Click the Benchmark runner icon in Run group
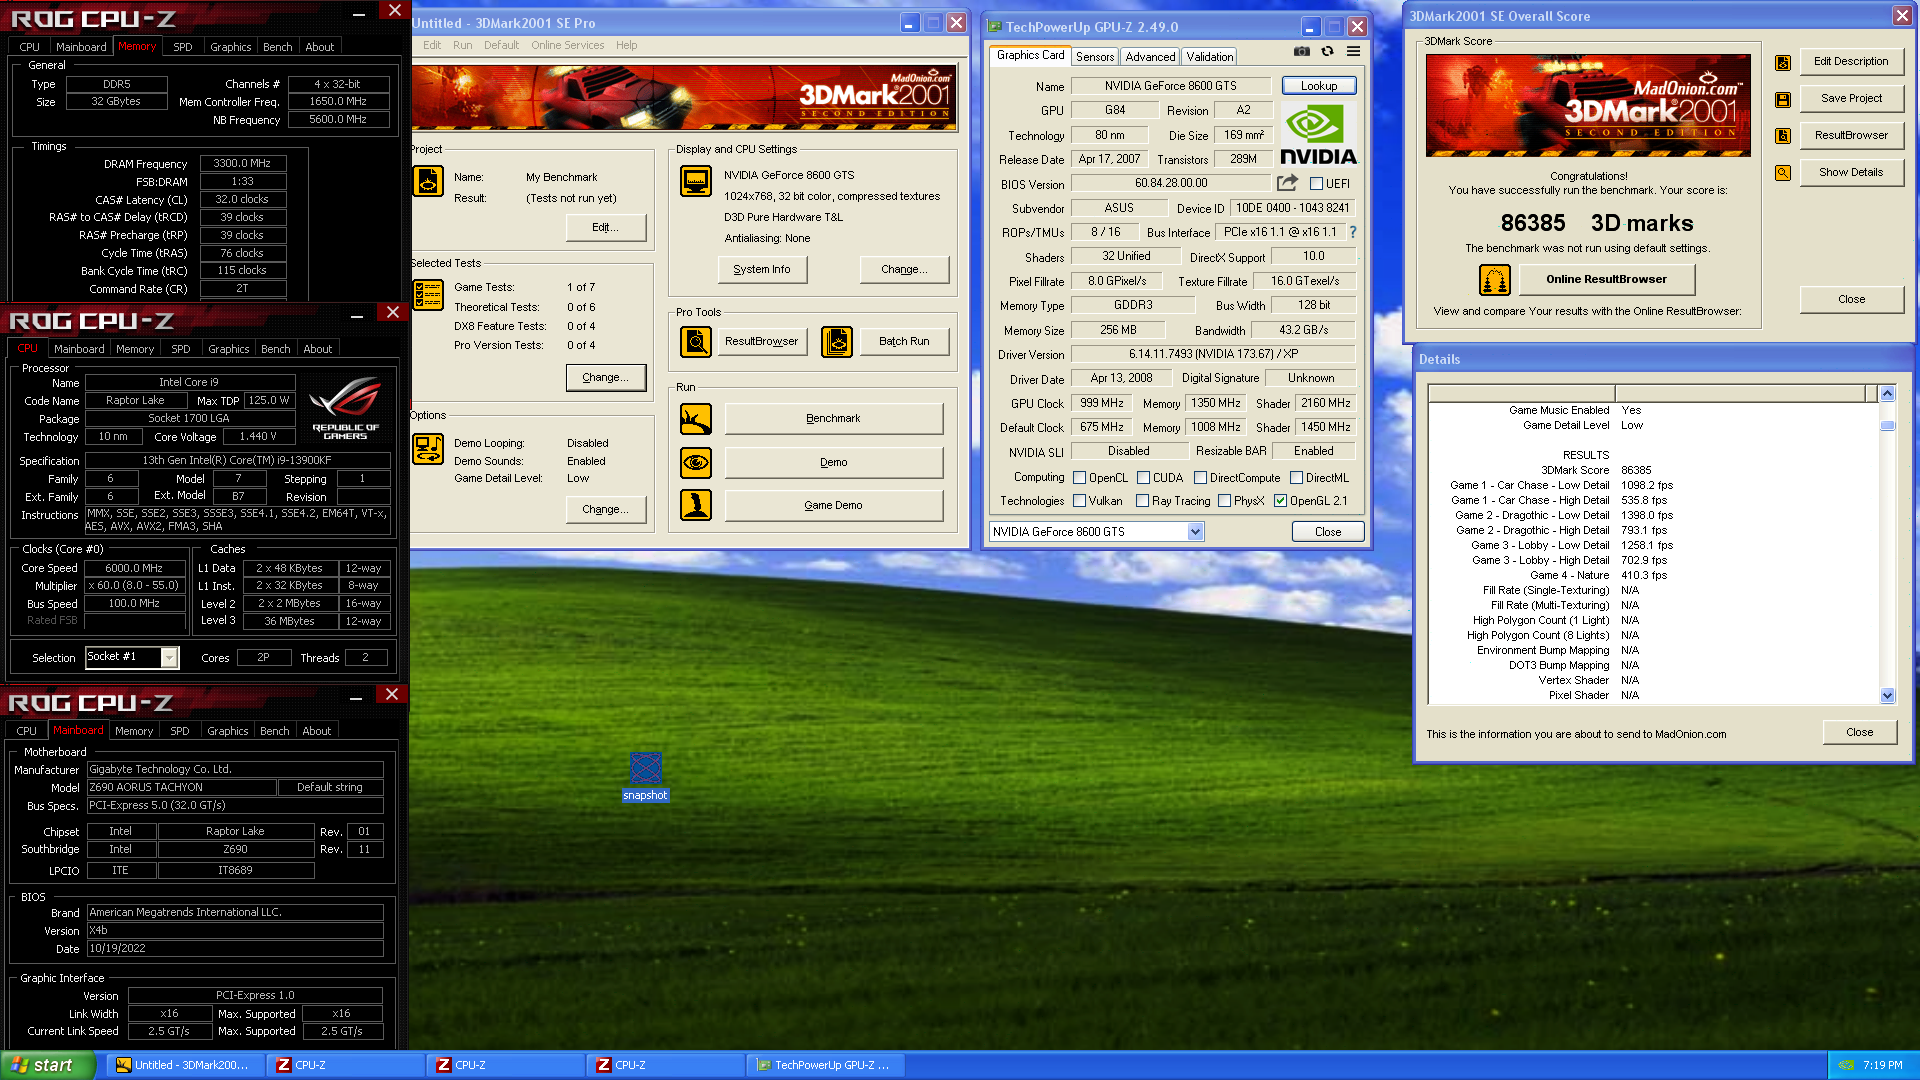This screenshot has width=1920, height=1080. [695, 419]
